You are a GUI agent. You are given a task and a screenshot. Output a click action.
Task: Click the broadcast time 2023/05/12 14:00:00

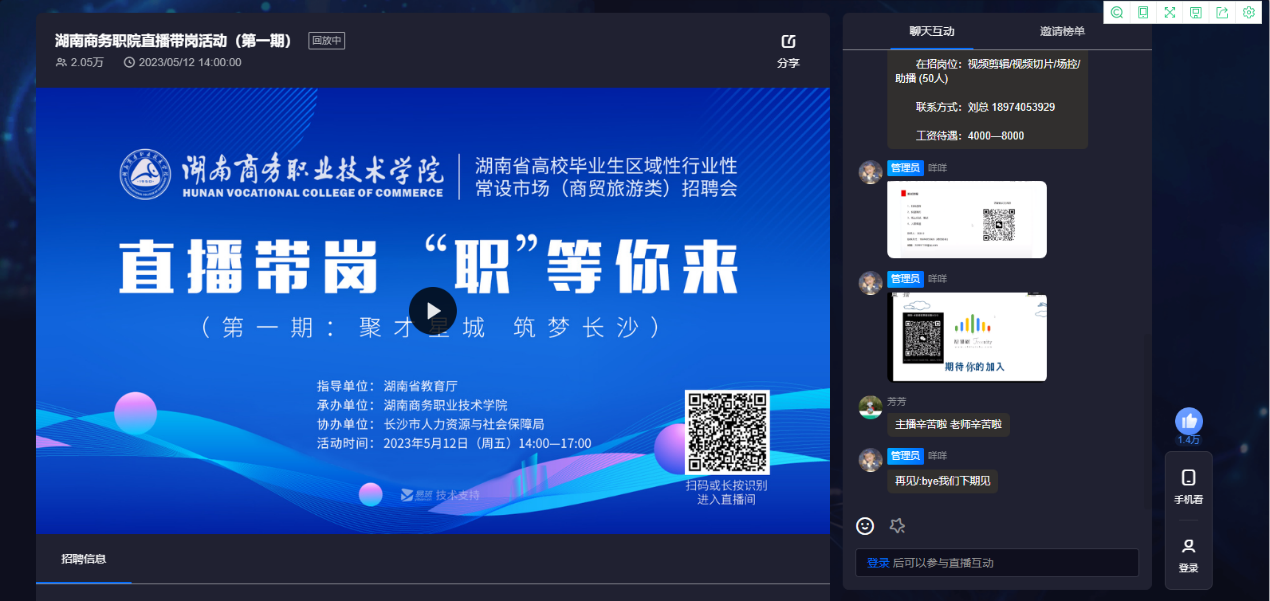click(x=190, y=62)
